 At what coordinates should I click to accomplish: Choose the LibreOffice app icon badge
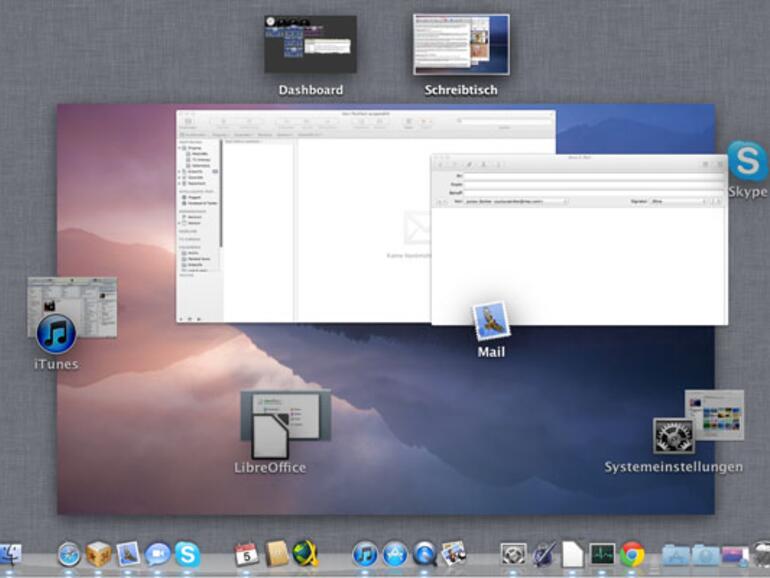(270, 437)
